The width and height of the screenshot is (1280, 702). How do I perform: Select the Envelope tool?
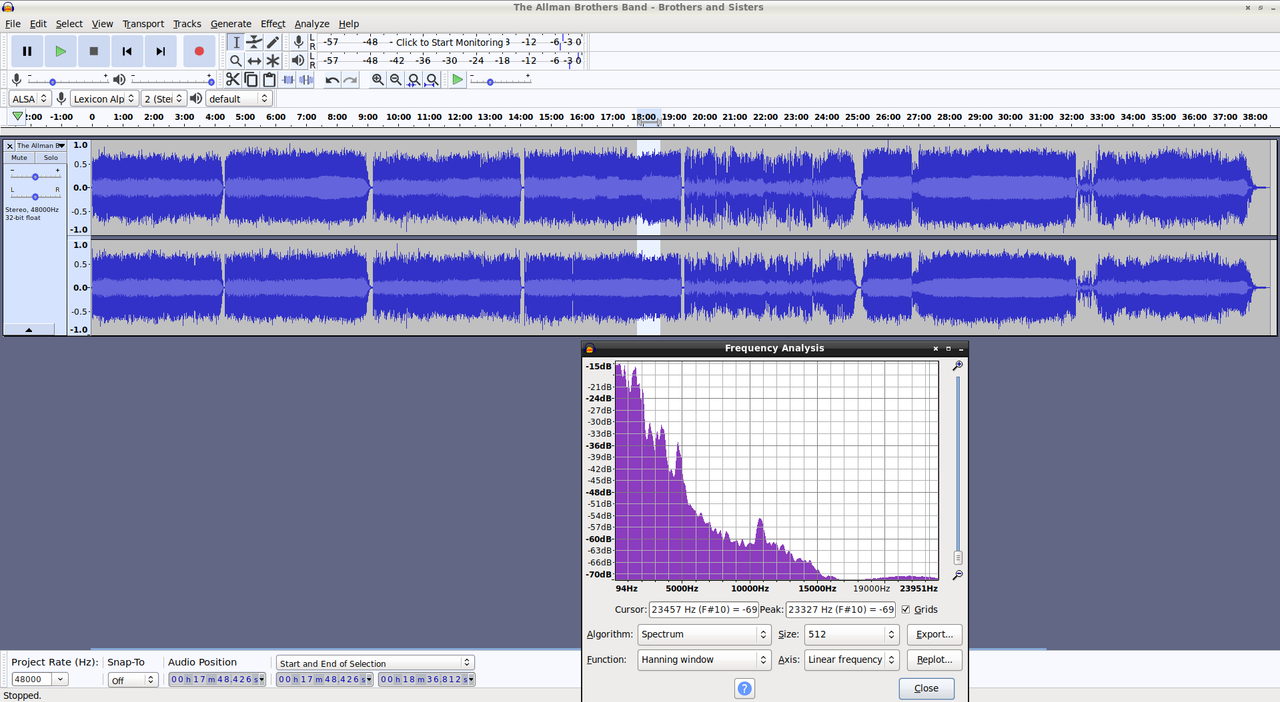[x=254, y=42]
